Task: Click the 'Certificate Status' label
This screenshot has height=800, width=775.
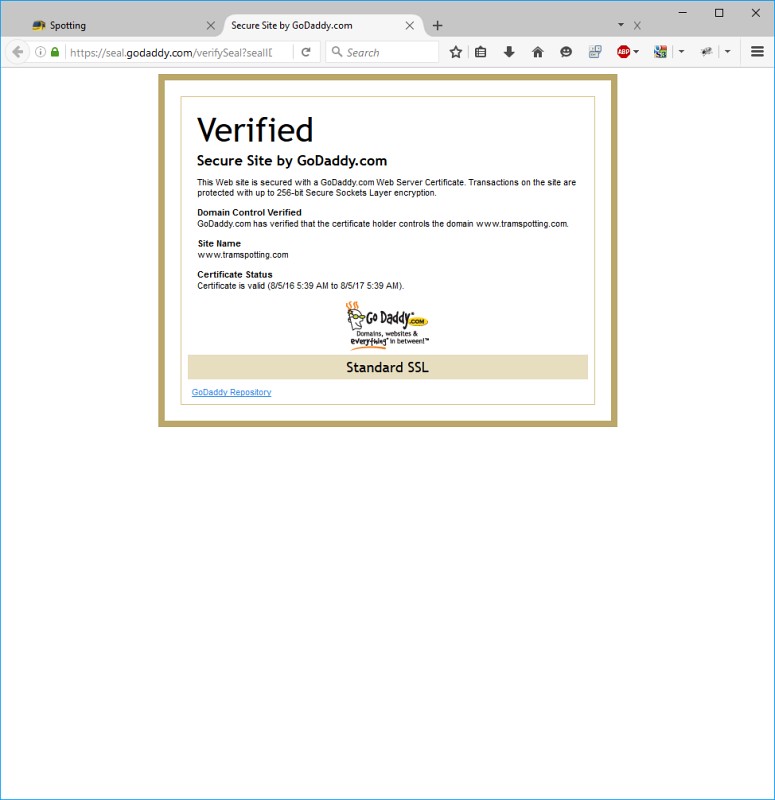Action: pyautogui.click(x=235, y=274)
